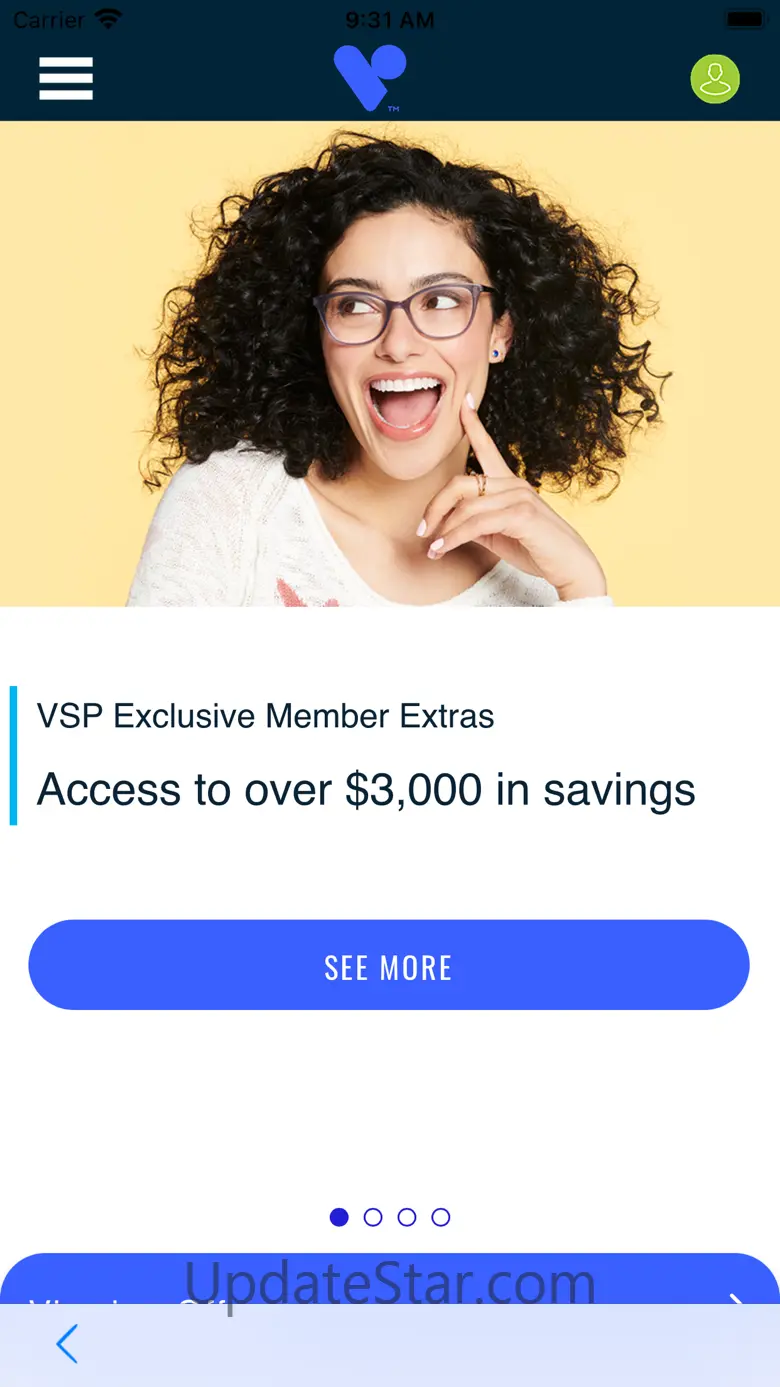Tap the Wi-Fi status icon

(109, 18)
